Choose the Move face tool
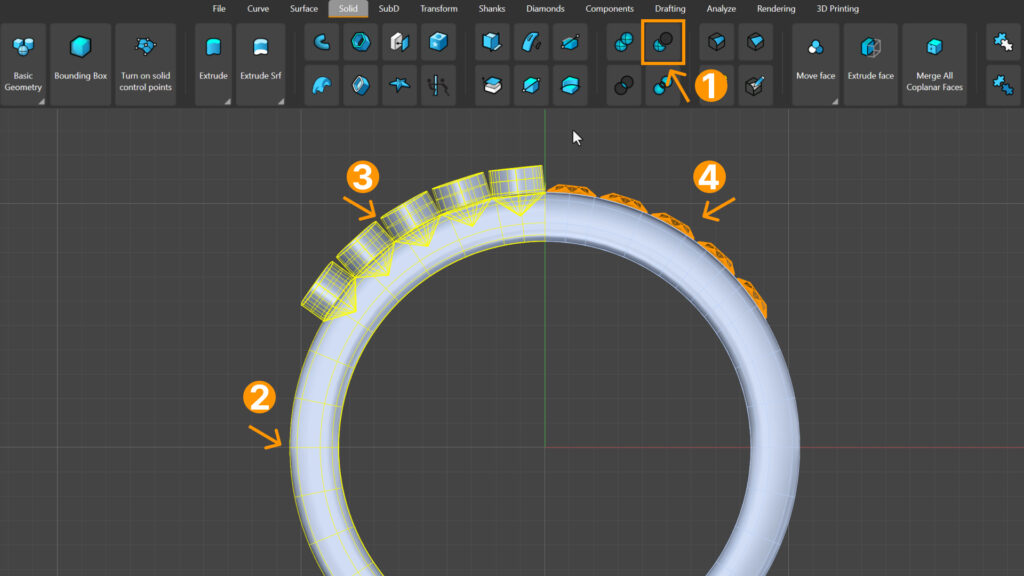1024x576 pixels. (816, 64)
